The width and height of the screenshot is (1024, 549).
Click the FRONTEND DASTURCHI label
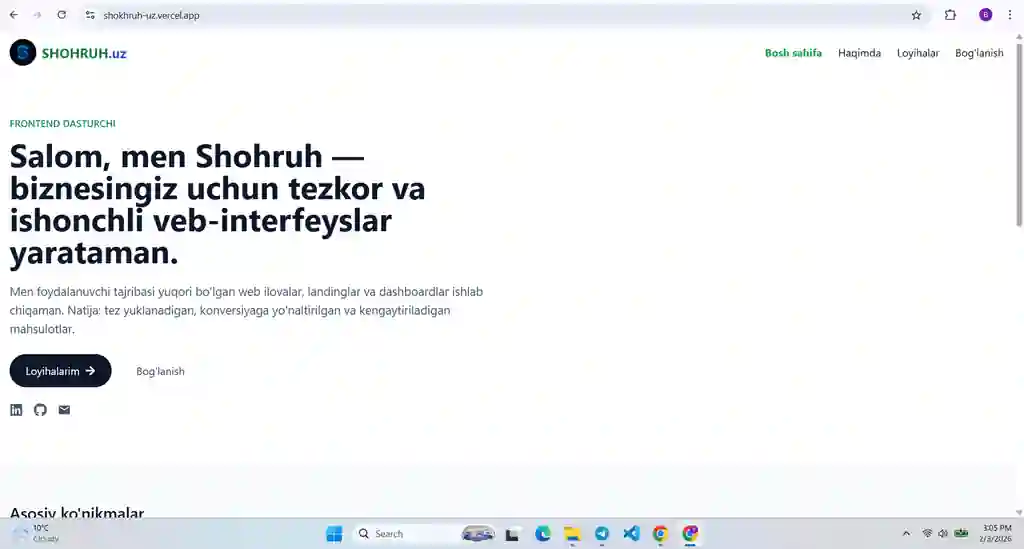pos(63,123)
